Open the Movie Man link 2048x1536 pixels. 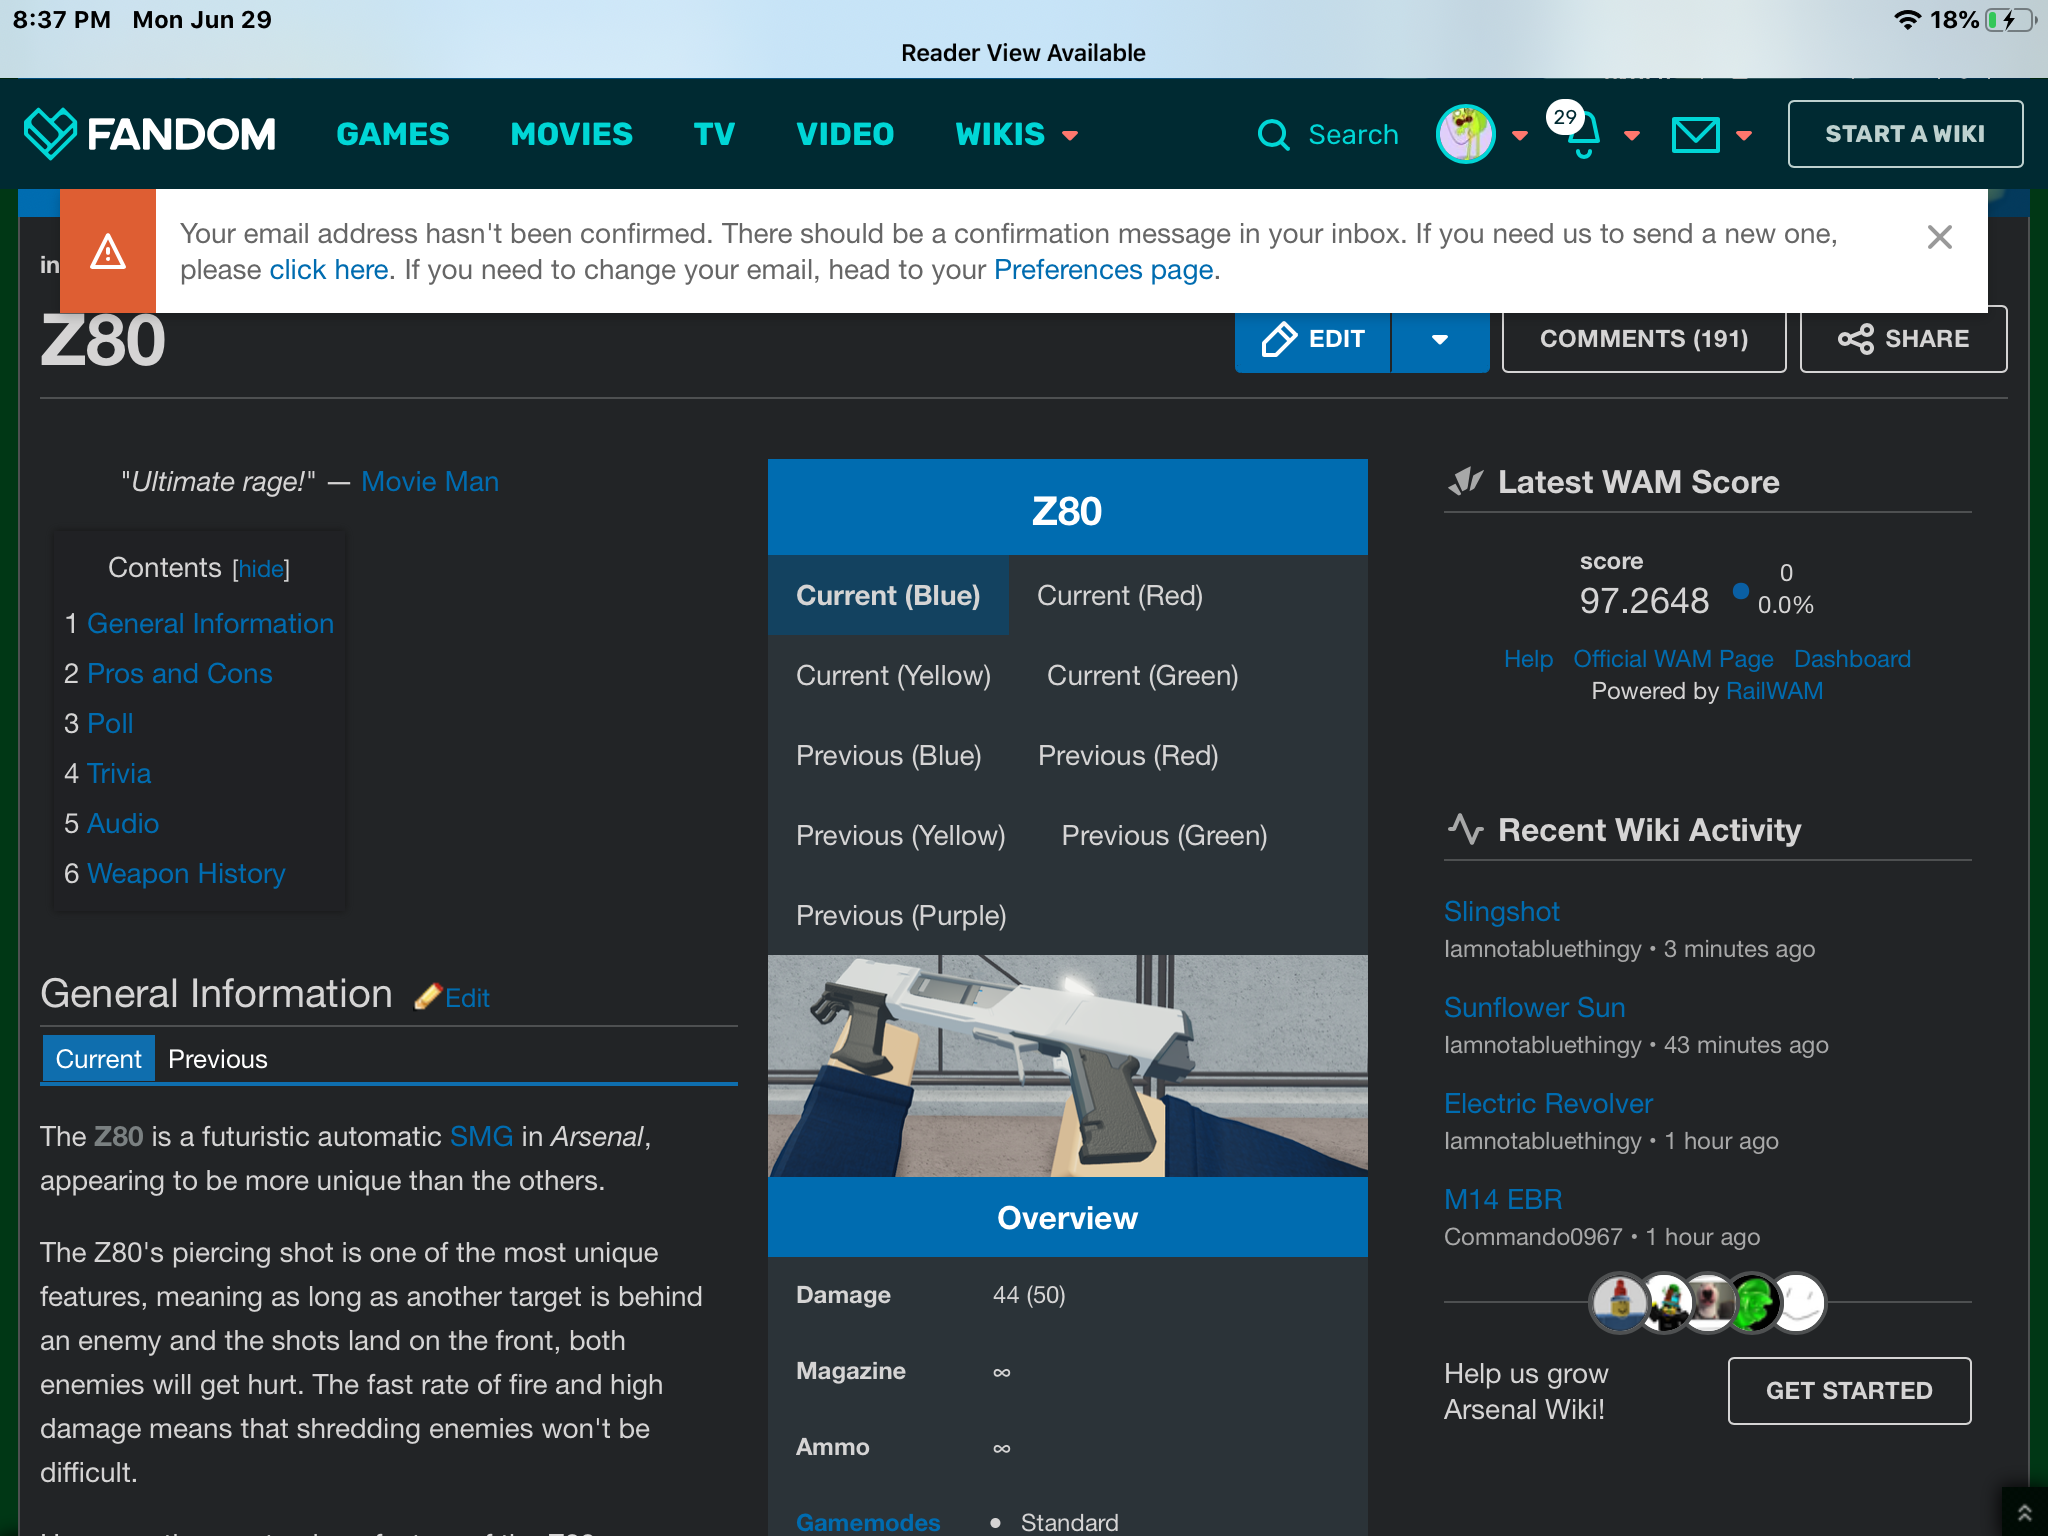tap(429, 481)
